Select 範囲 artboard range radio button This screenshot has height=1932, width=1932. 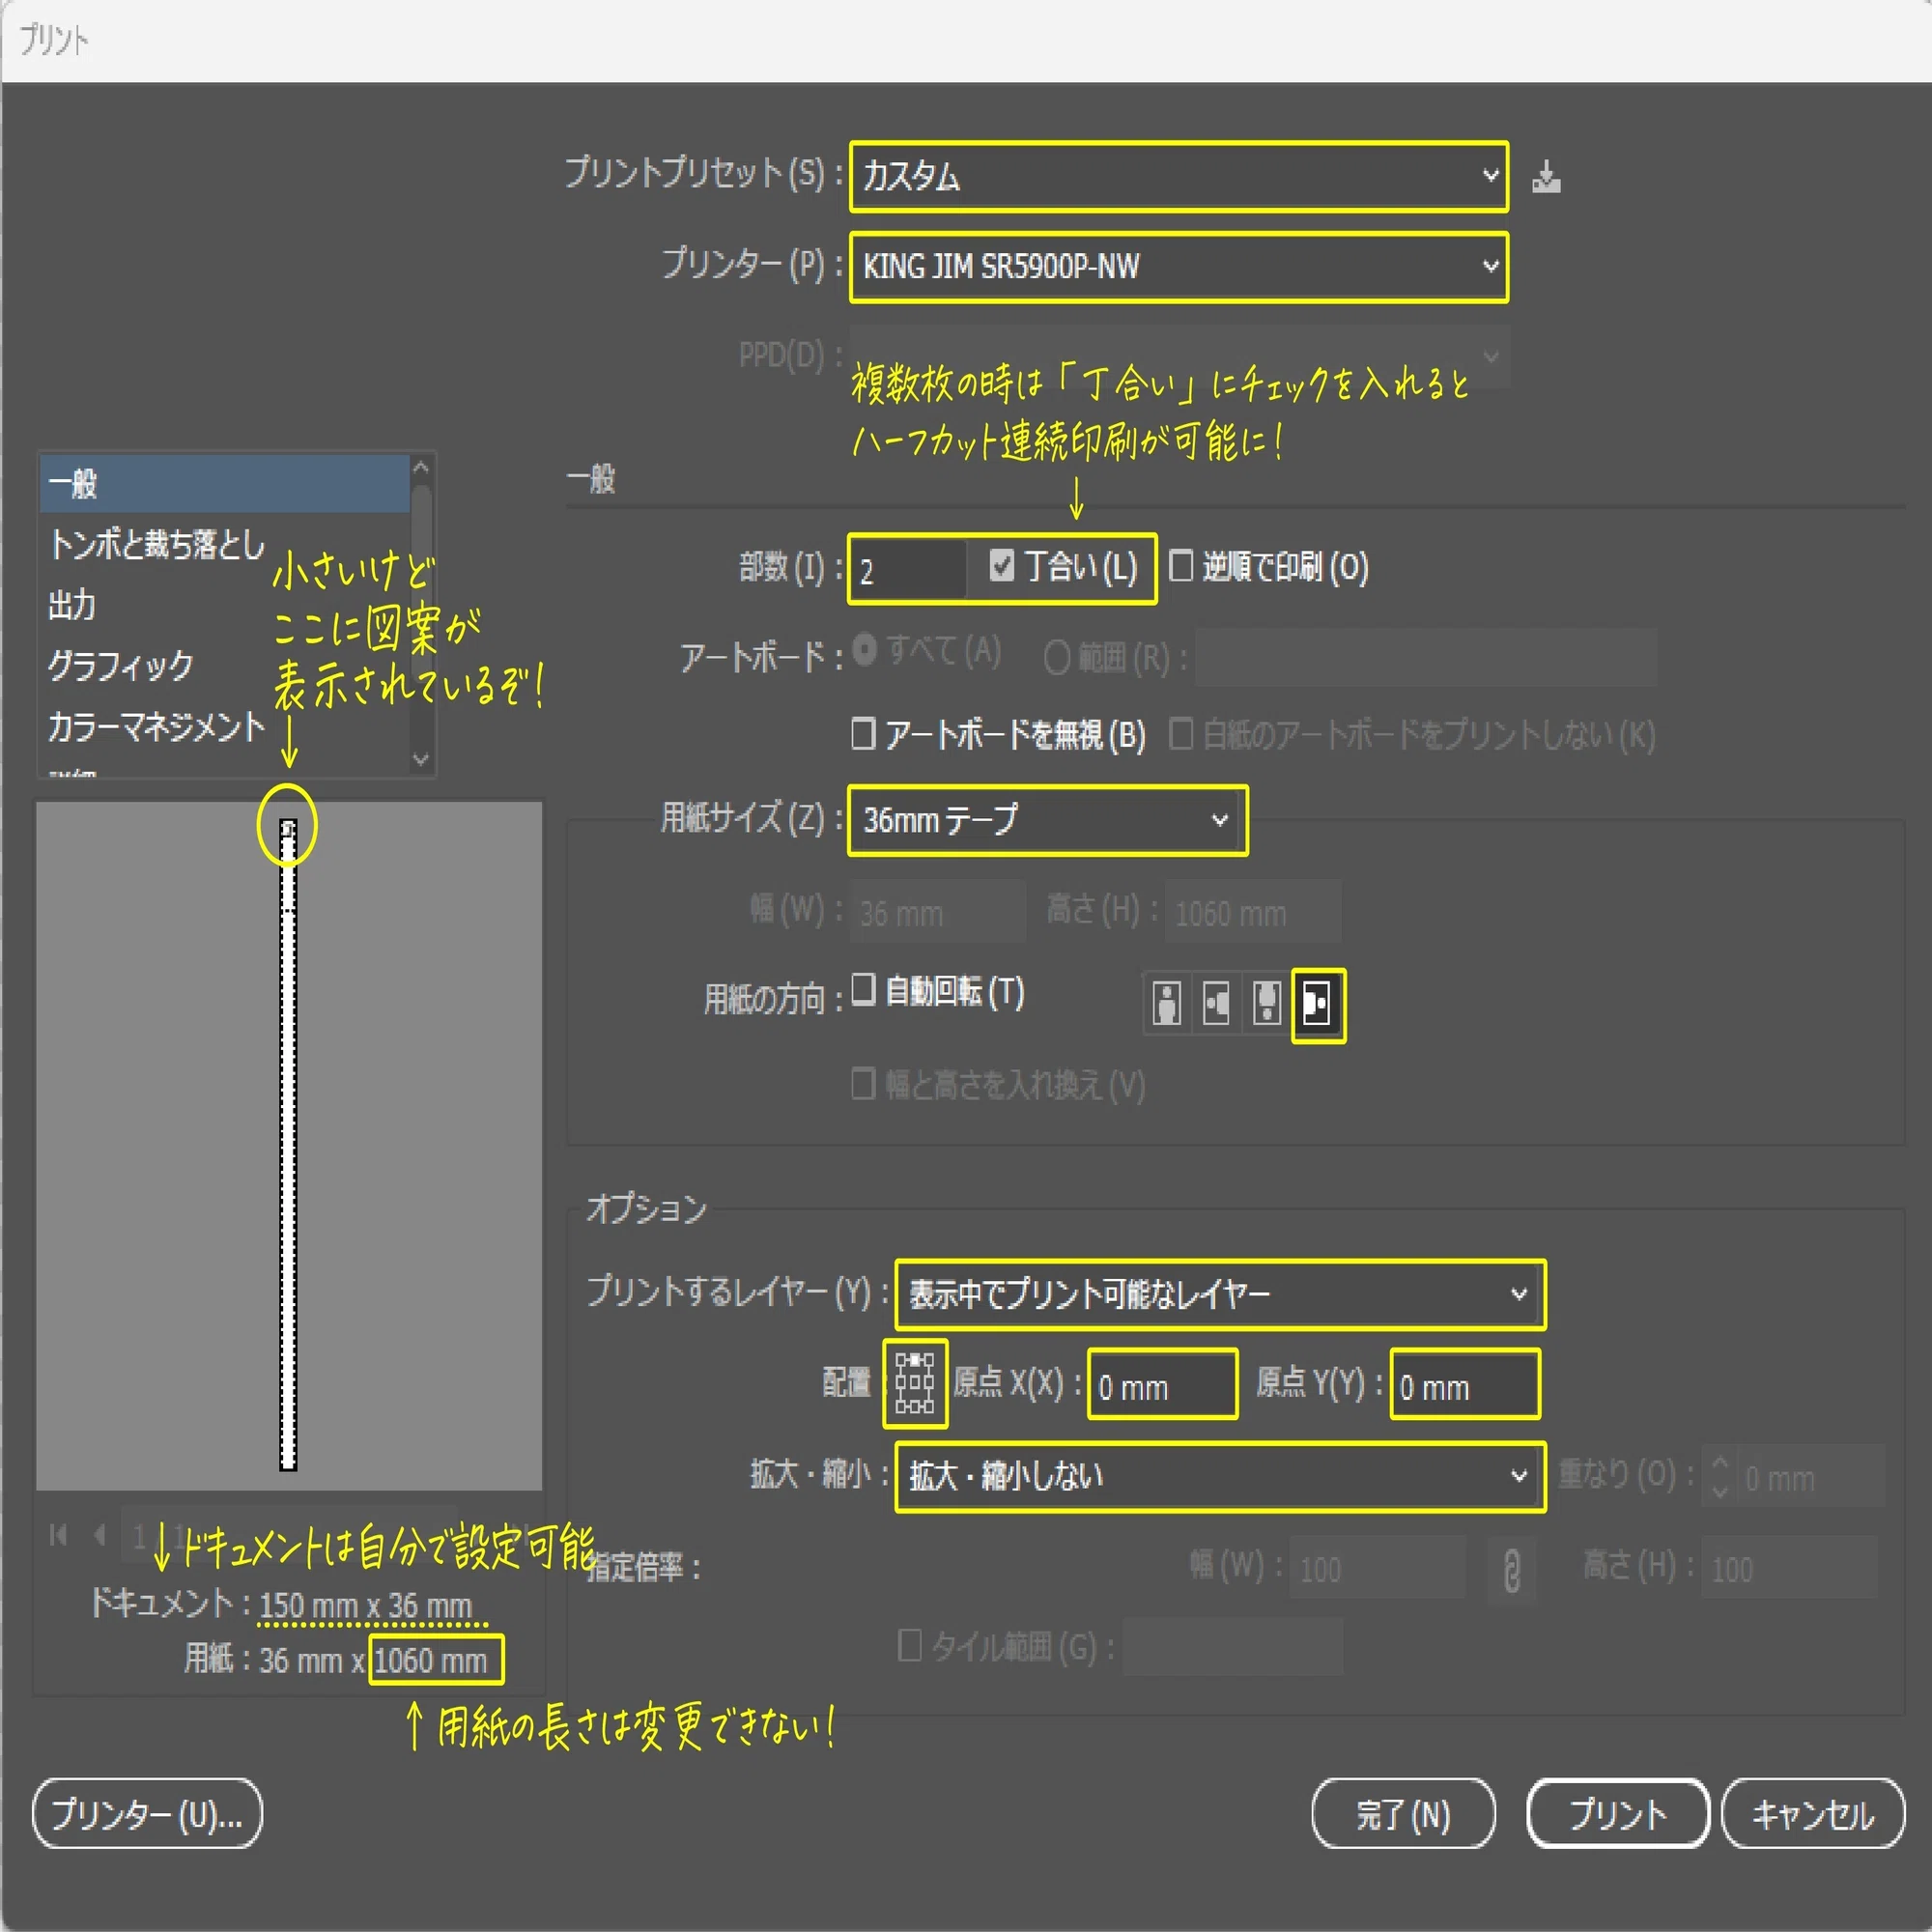[x=1056, y=657]
